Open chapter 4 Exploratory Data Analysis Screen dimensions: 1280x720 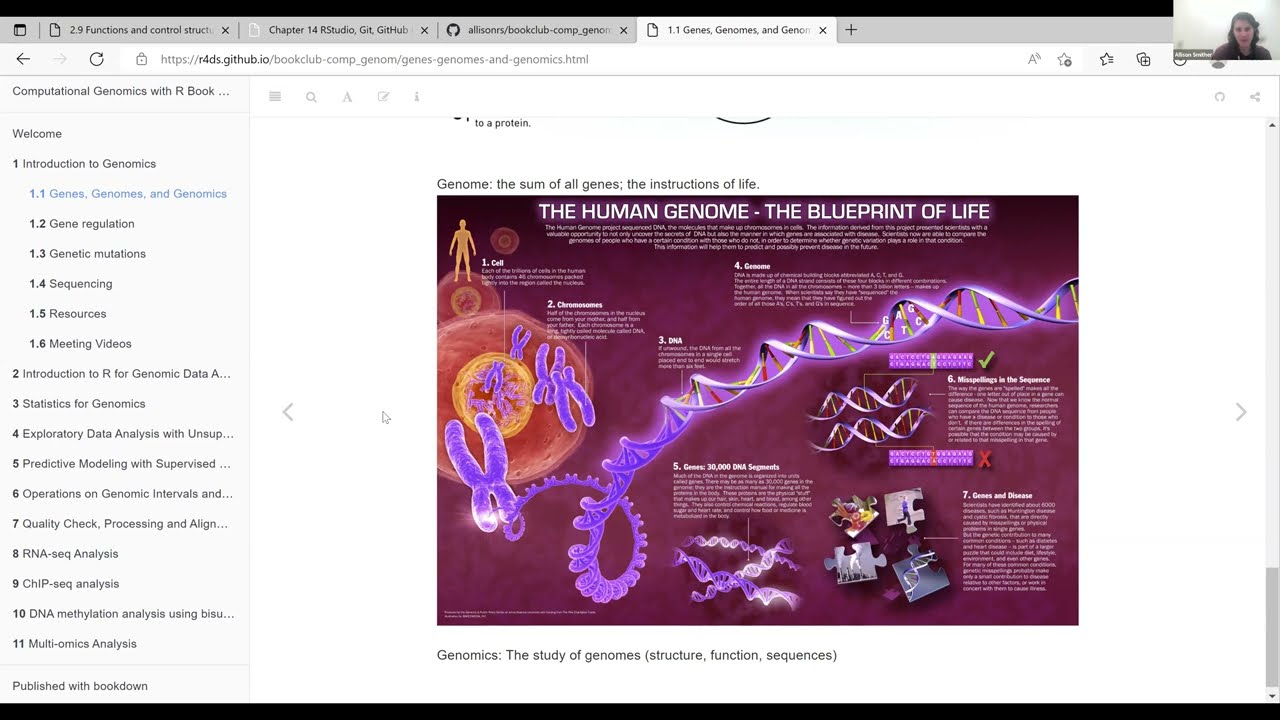tap(123, 434)
